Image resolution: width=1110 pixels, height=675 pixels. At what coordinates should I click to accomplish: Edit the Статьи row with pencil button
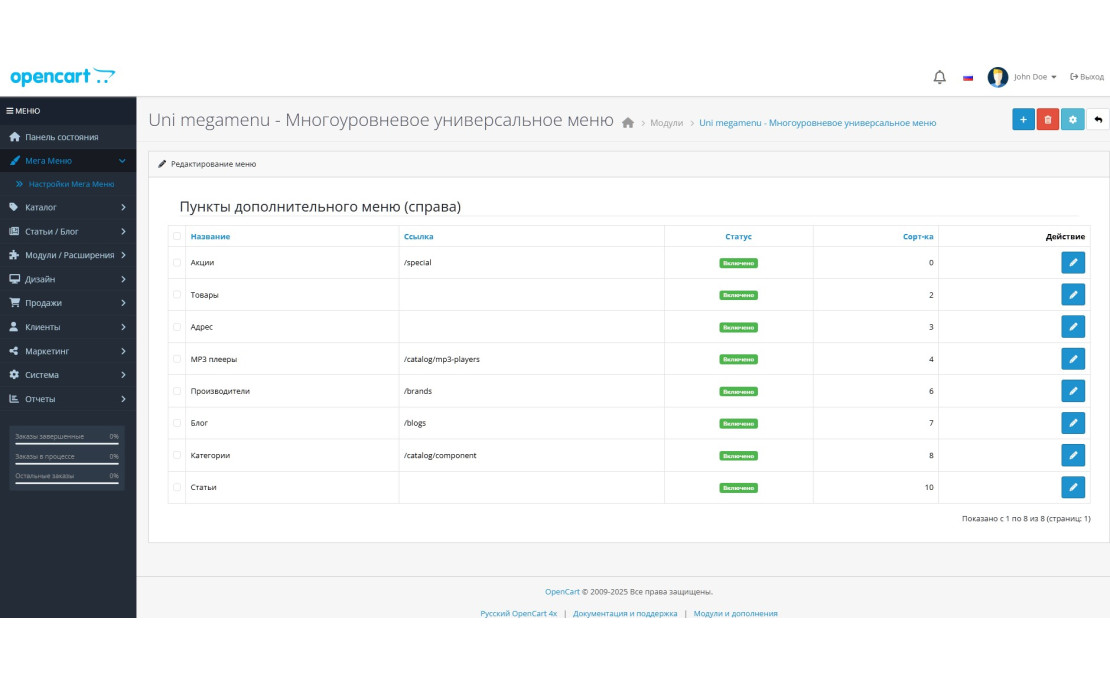click(x=1072, y=487)
